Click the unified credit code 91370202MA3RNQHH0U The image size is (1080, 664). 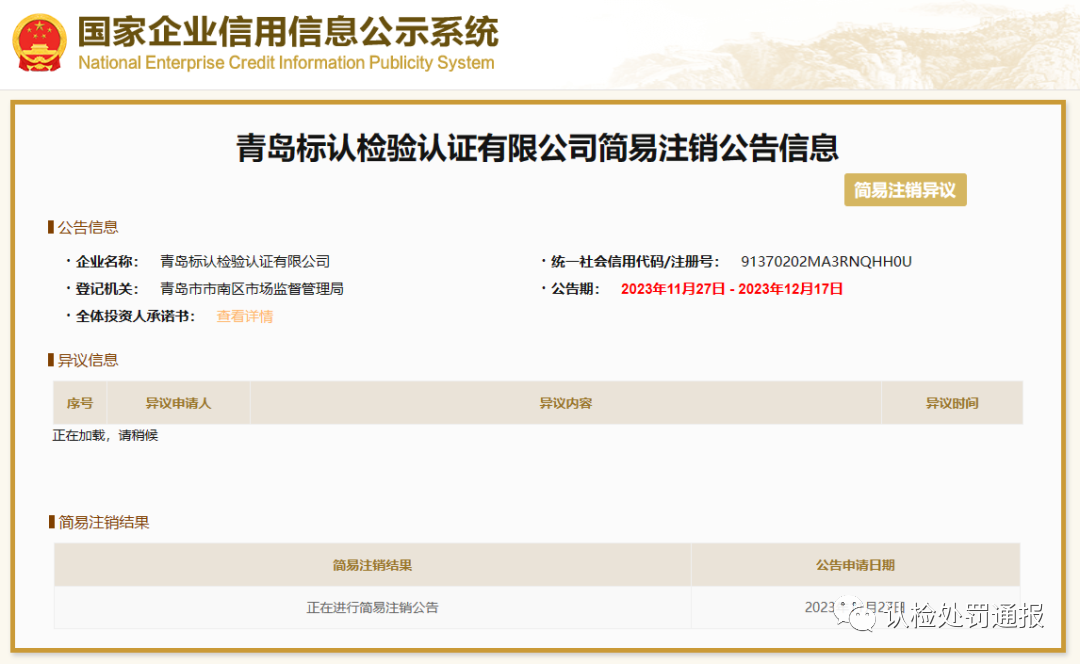point(826,262)
